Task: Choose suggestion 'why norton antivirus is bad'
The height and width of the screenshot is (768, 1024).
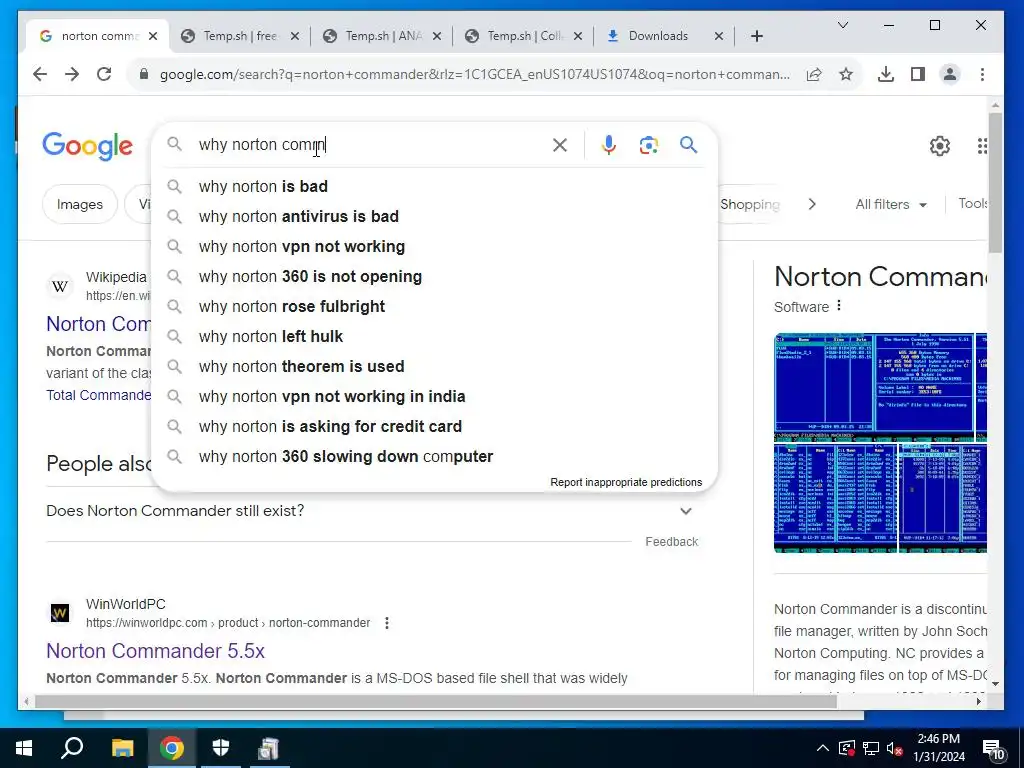Action: (x=434, y=217)
